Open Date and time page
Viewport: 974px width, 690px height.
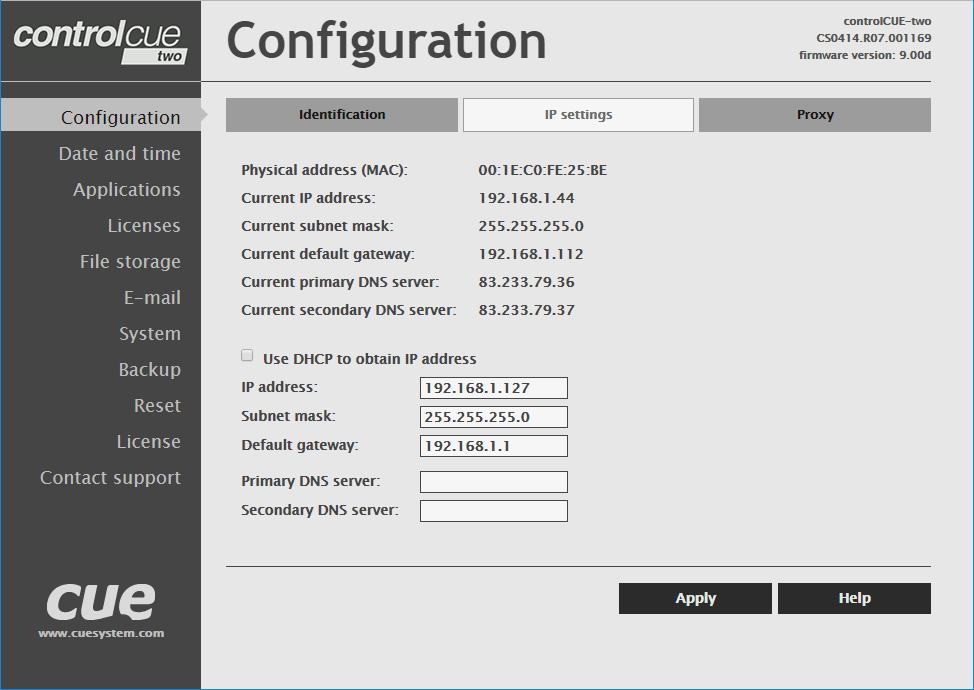(119, 153)
